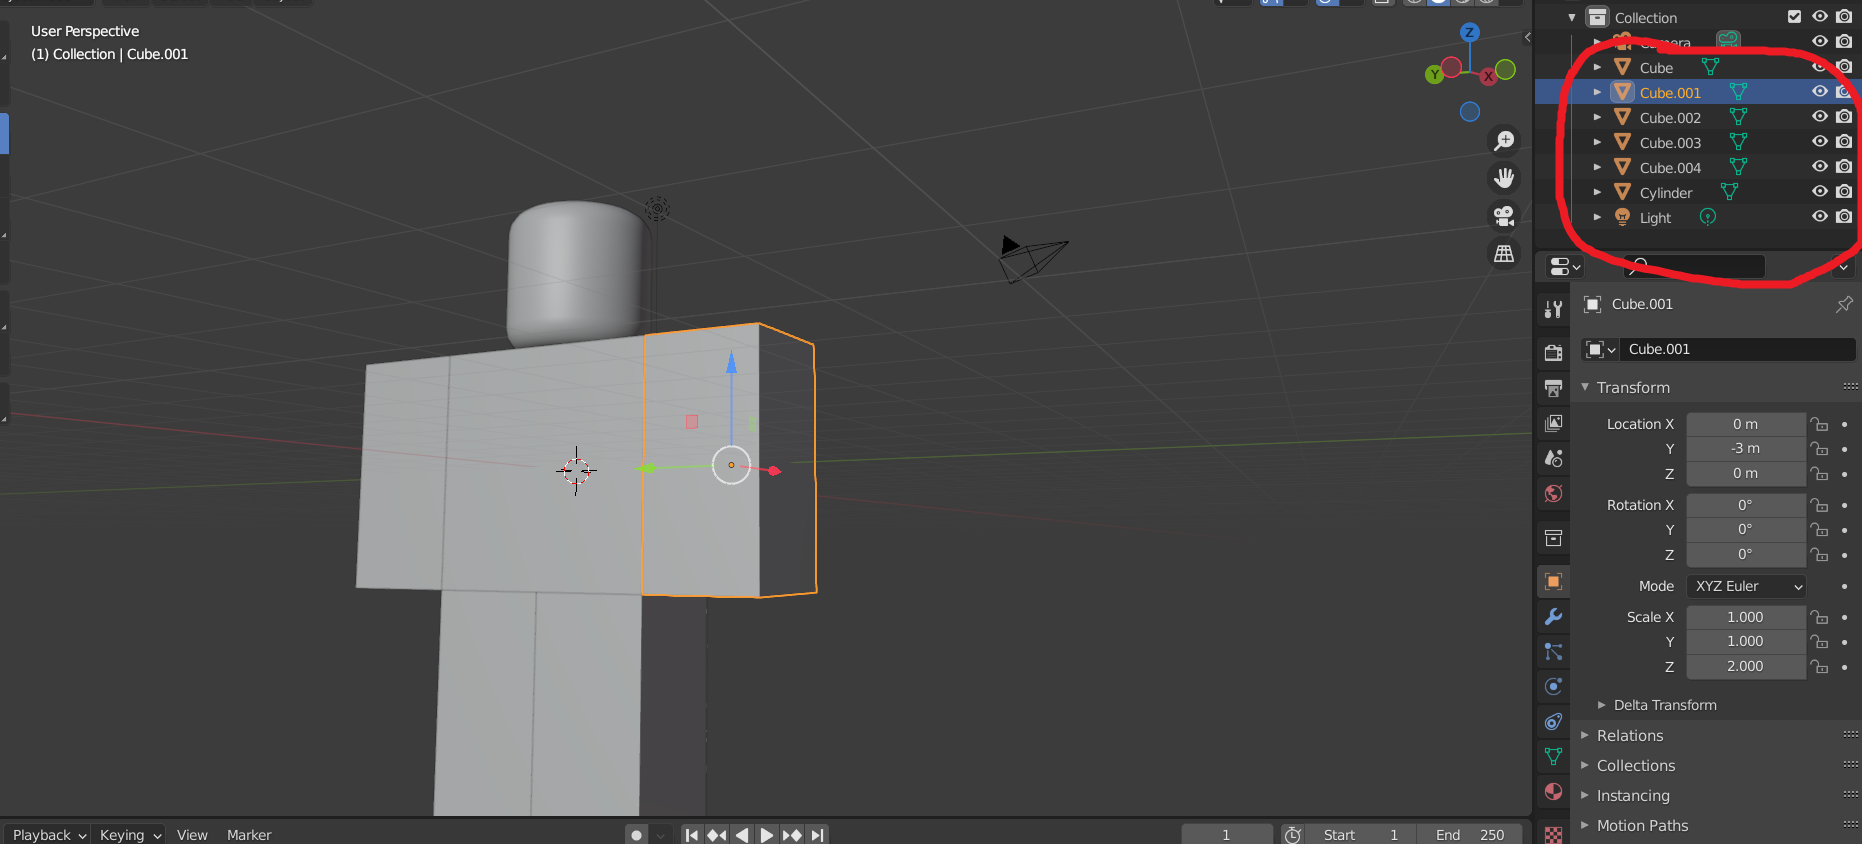Image resolution: width=1862 pixels, height=844 pixels.
Task: Expand the Motion Paths panel
Action: pos(1585,825)
